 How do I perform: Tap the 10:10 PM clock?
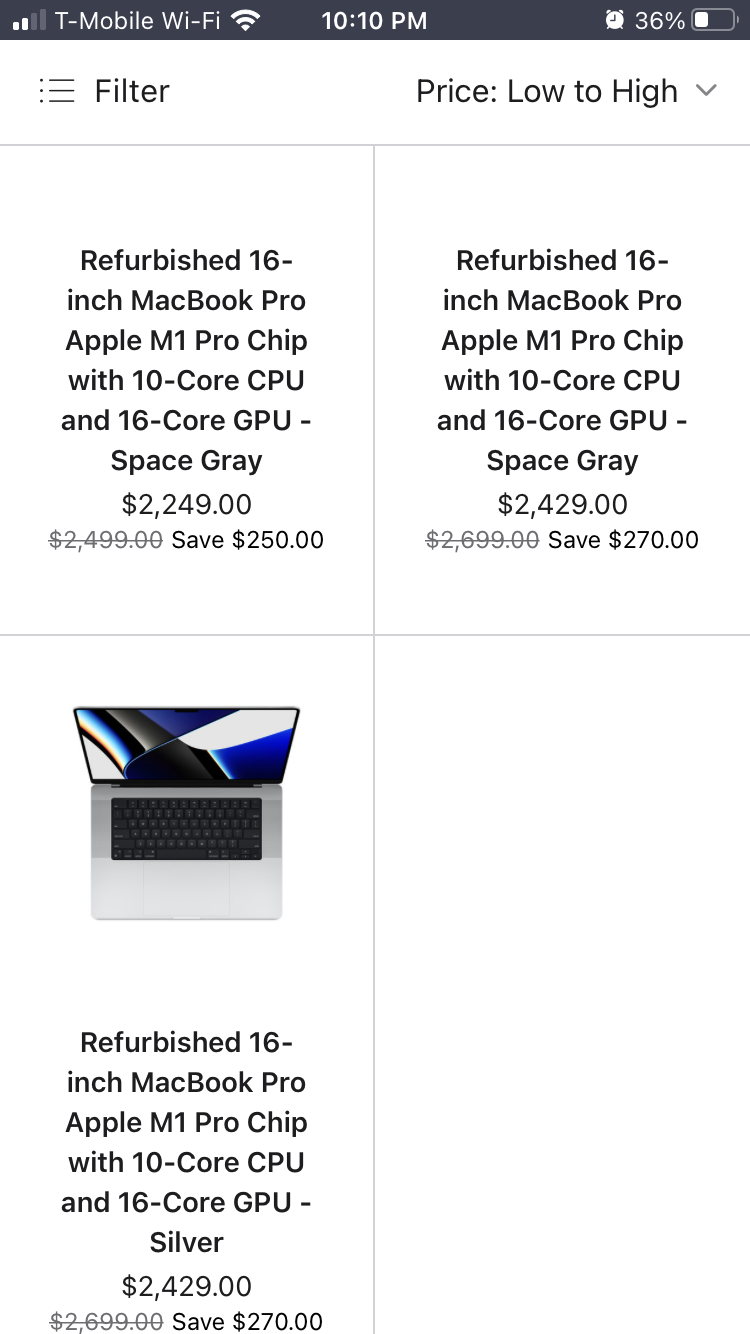(x=374, y=20)
